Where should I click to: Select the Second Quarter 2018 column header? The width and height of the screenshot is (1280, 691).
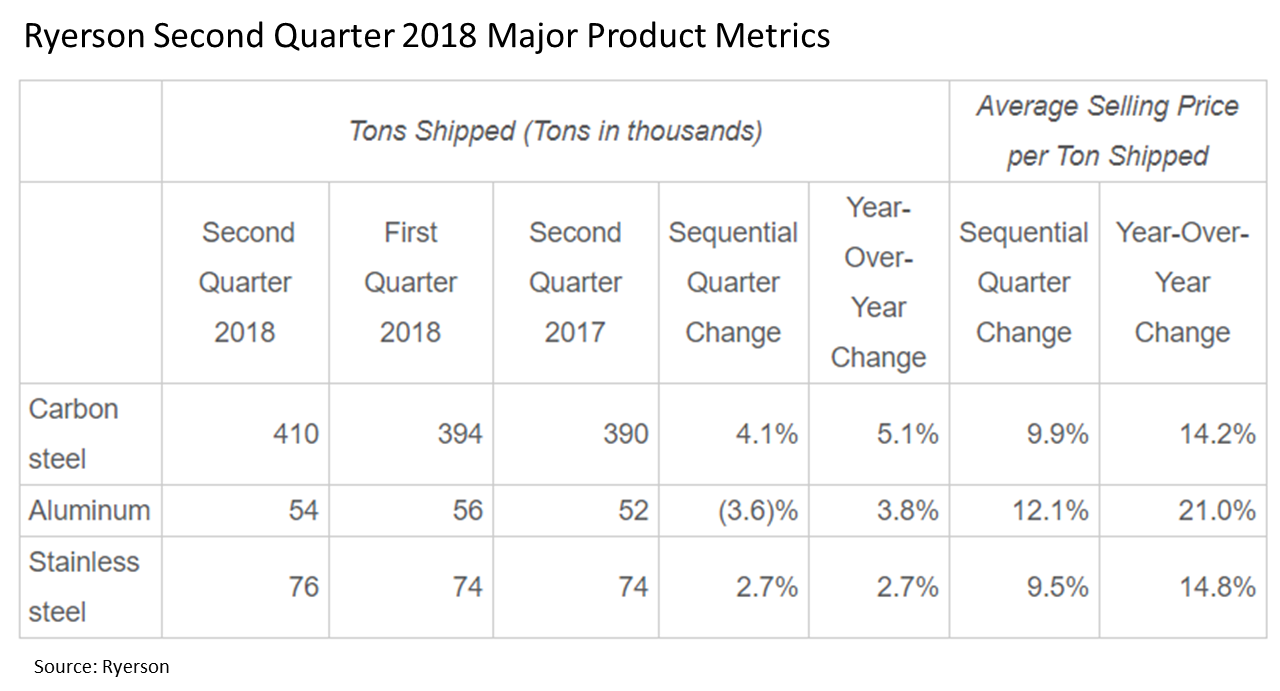pos(246,282)
